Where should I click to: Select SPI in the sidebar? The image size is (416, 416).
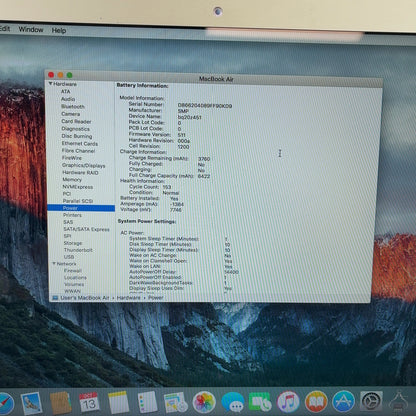(67, 236)
